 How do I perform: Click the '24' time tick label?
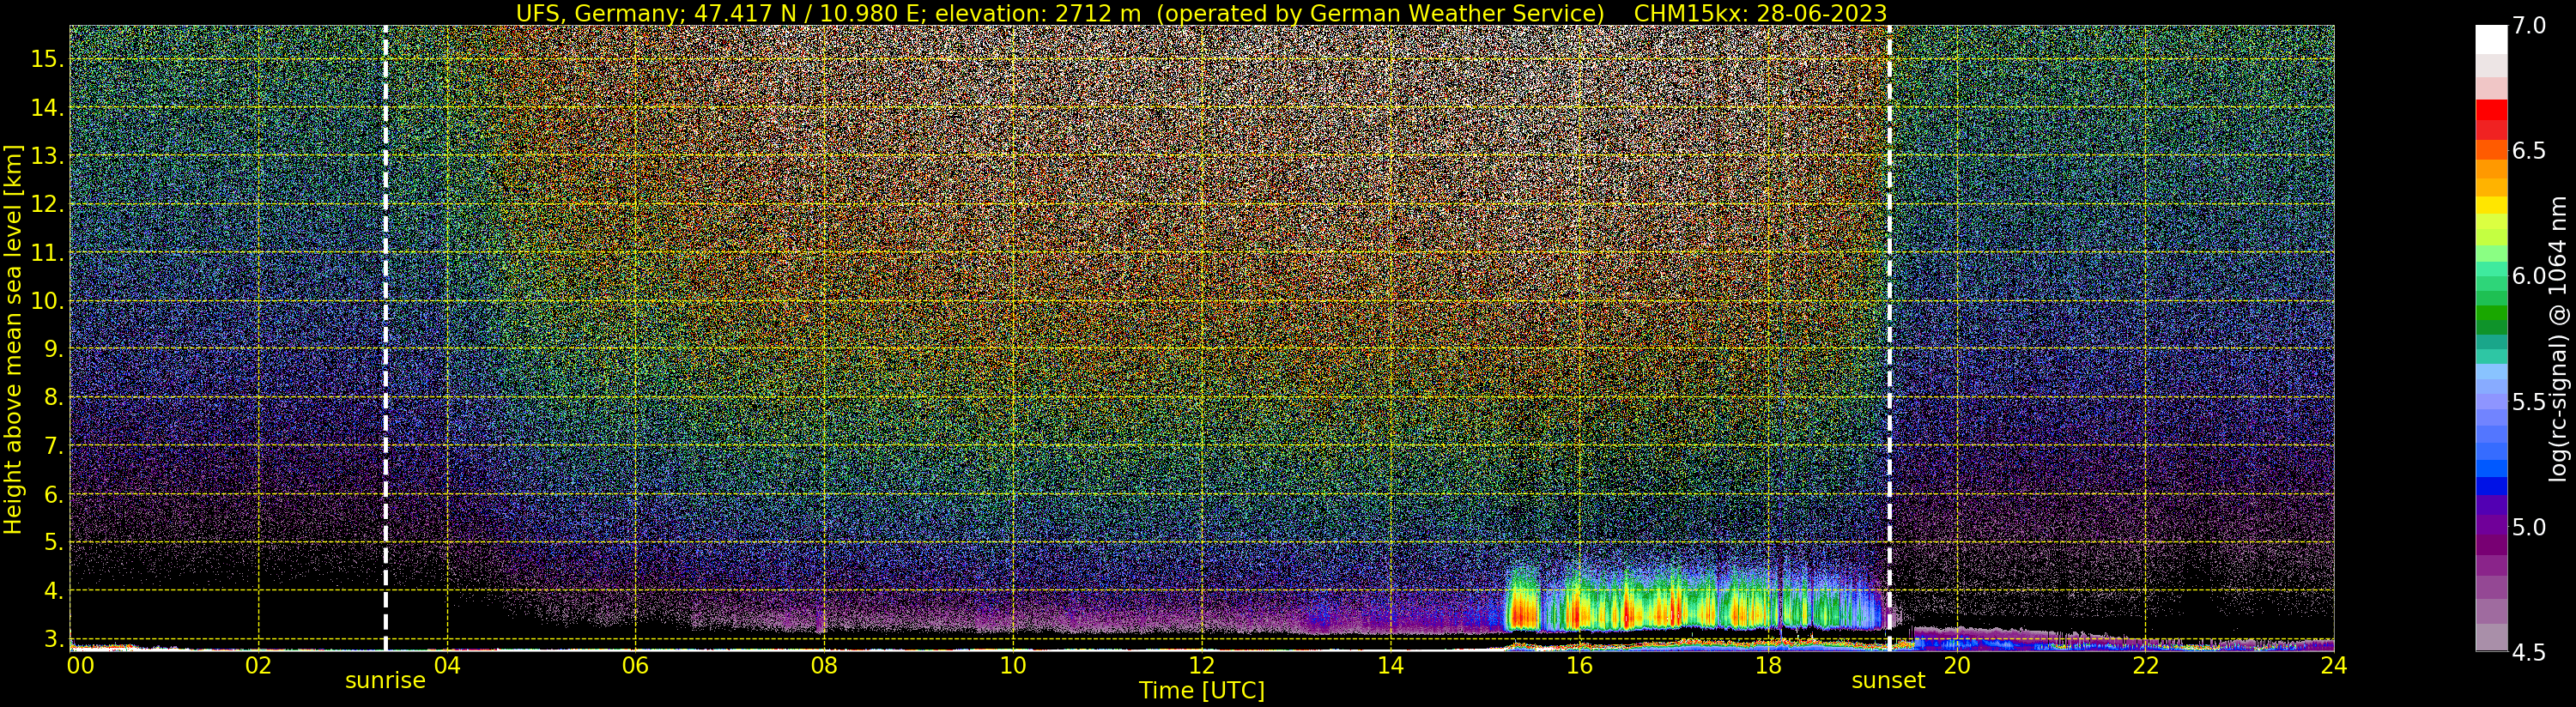(2333, 665)
